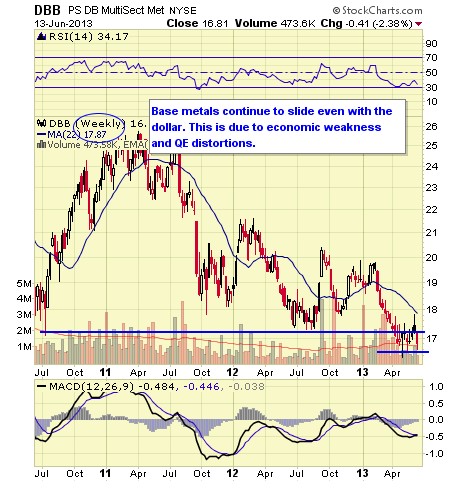Click the gray -0.038 histogram value
460x482 pixels.
click(246, 387)
